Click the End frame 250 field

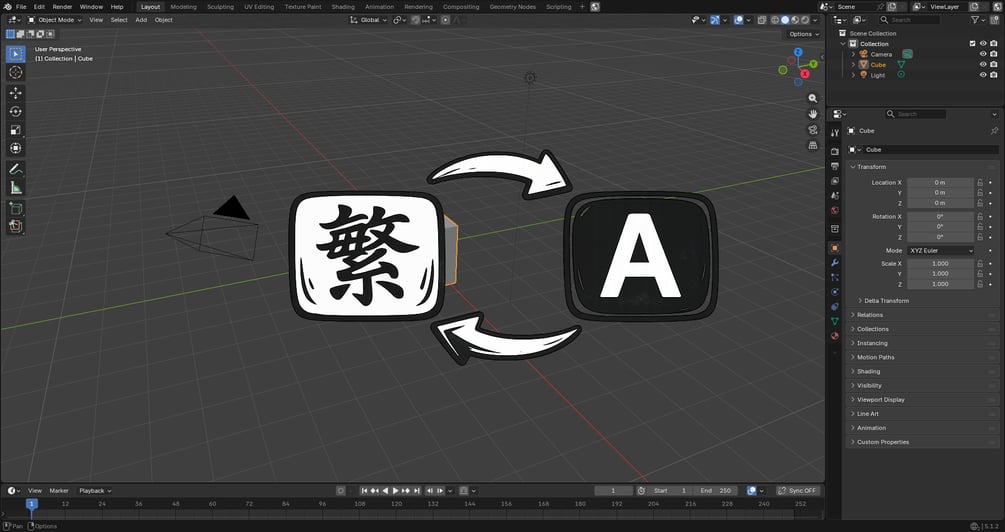715,490
